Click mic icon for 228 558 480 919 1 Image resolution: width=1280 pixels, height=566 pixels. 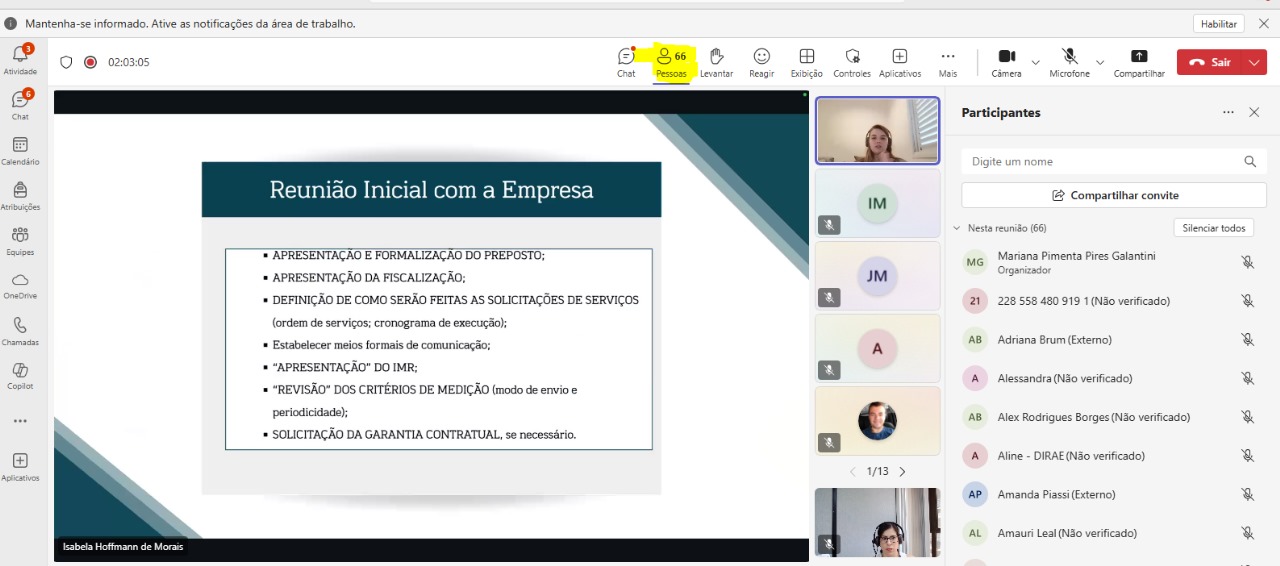[1248, 301]
